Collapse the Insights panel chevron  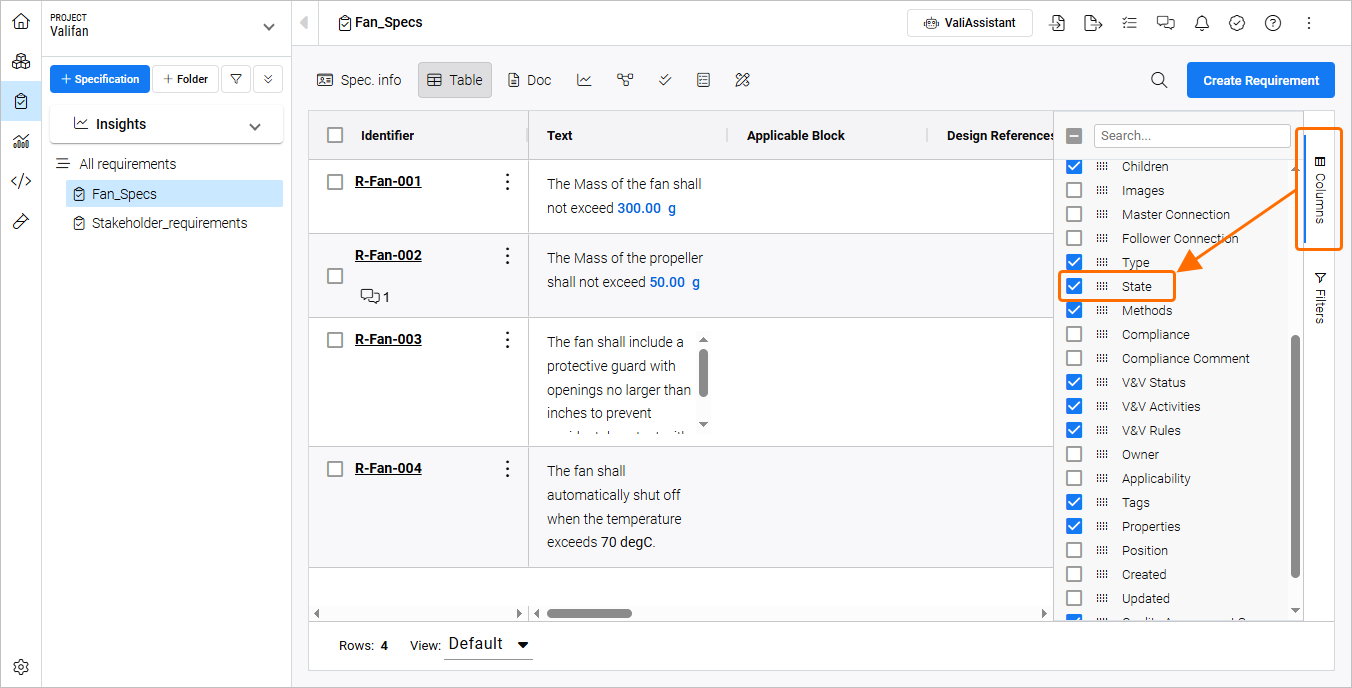[x=255, y=126]
